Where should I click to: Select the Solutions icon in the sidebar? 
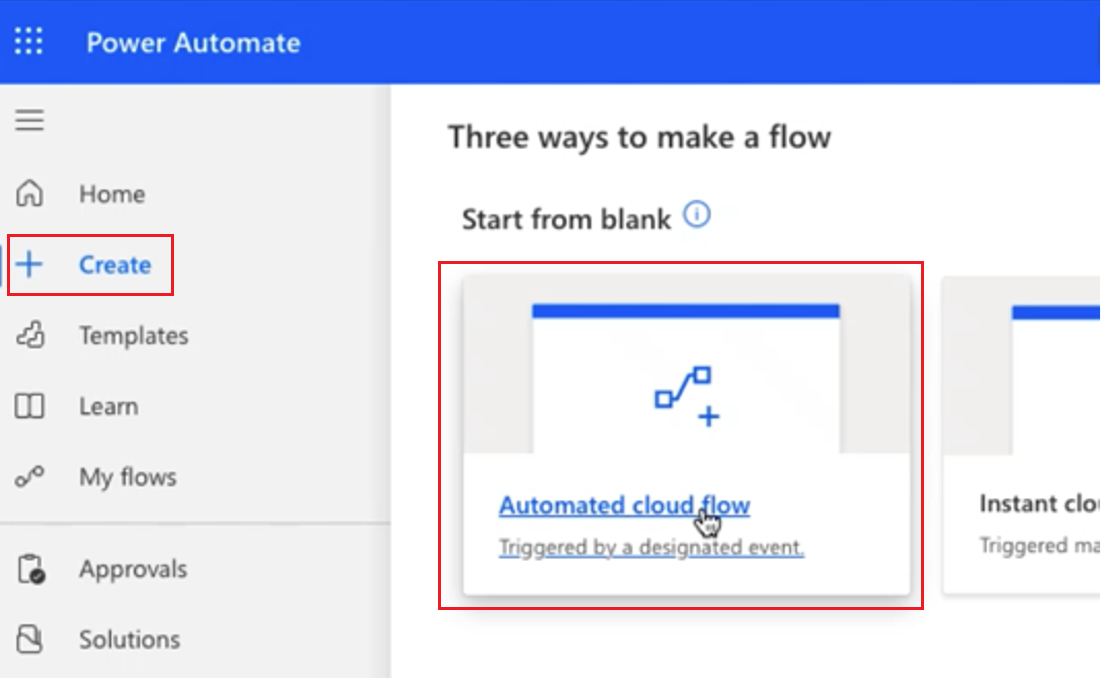(30, 639)
